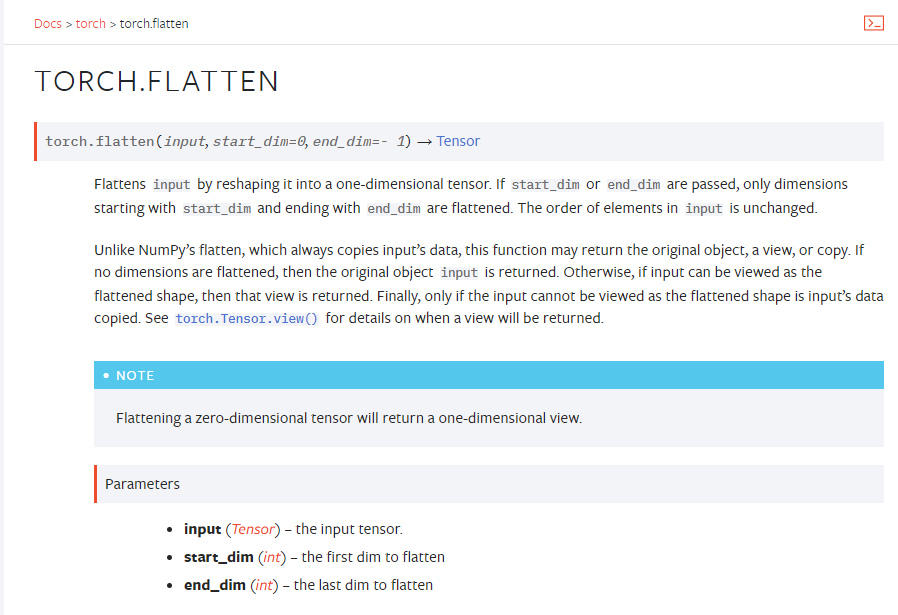898x615 pixels.
Task: Click the Parameters section header
Action: (142, 483)
